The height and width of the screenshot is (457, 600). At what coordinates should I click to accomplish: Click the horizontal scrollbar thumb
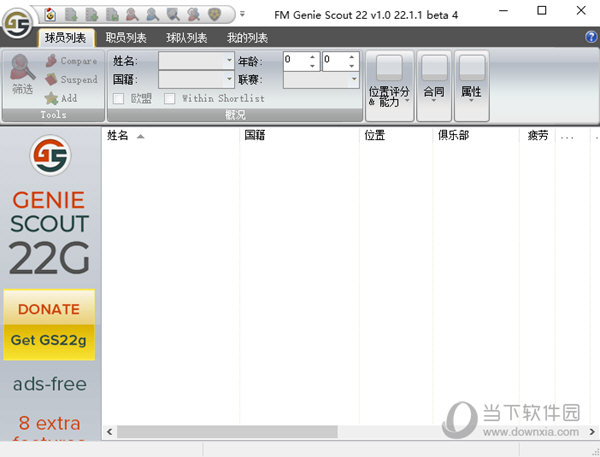click(x=227, y=432)
